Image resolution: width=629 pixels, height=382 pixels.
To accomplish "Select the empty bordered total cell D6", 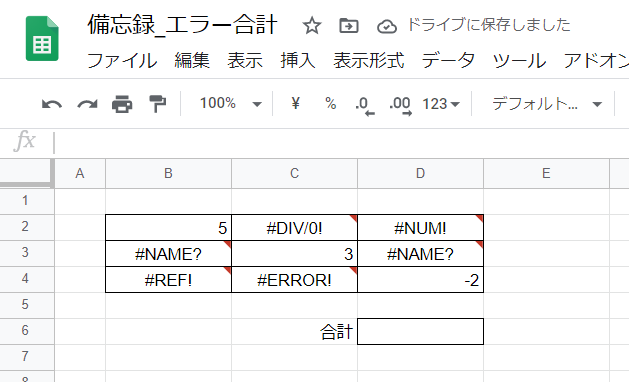I will 420,331.
